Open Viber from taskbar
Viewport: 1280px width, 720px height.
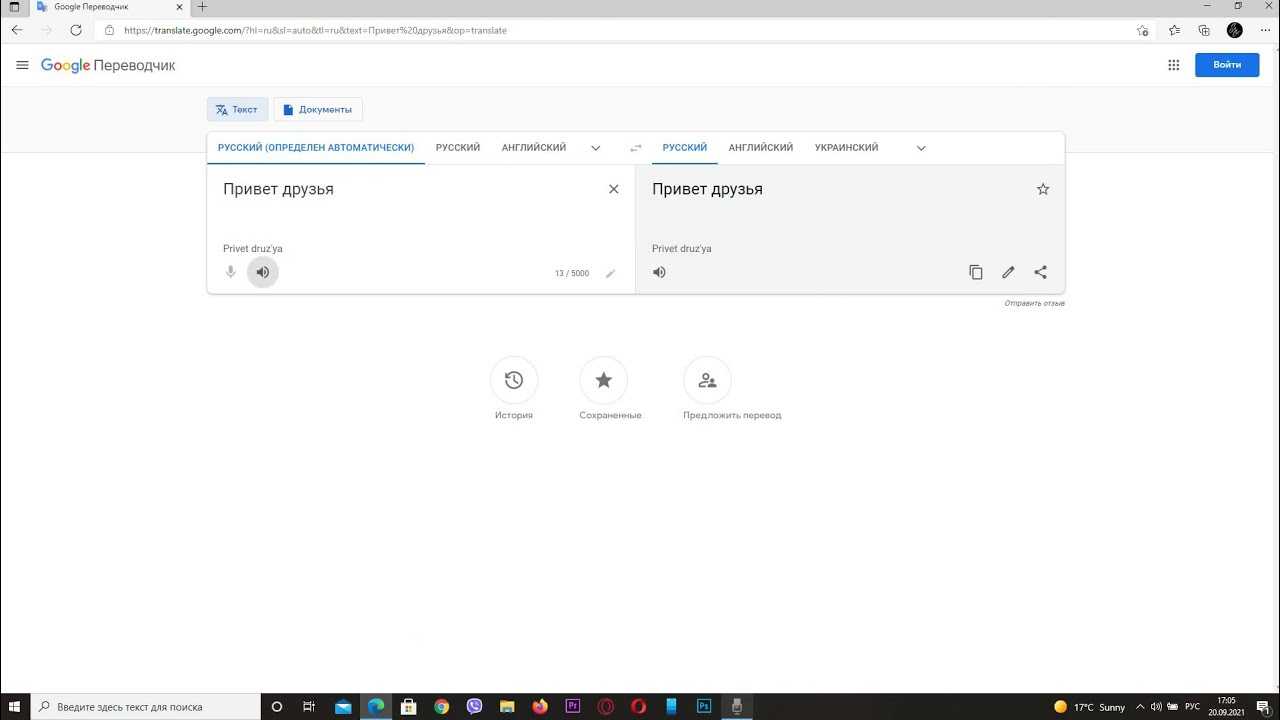pos(475,706)
